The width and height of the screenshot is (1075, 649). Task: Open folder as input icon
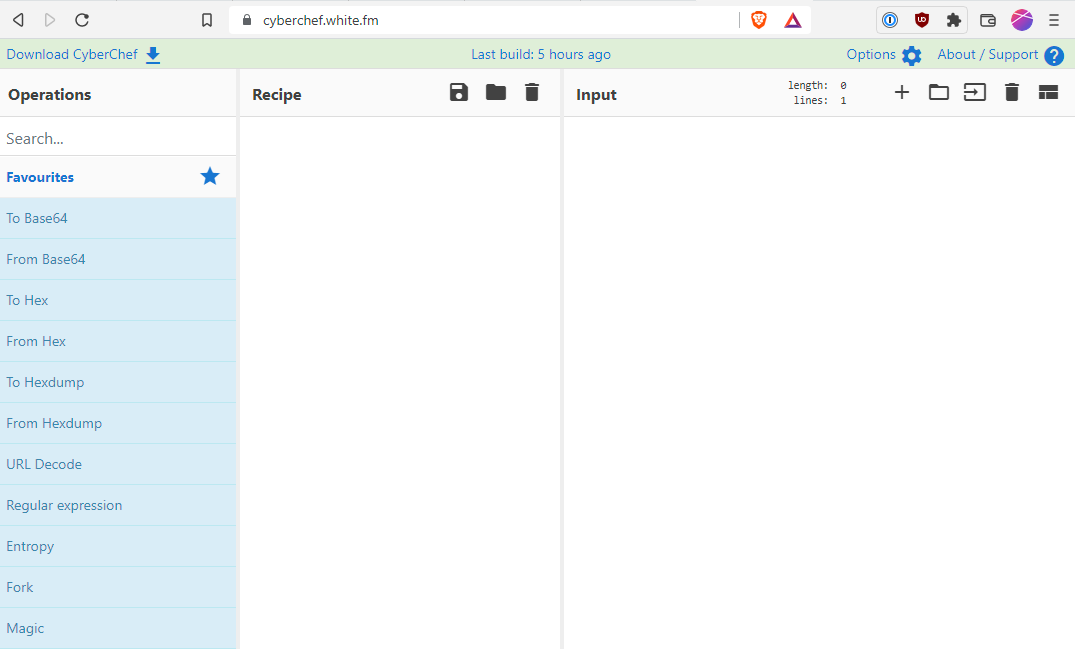939,93
